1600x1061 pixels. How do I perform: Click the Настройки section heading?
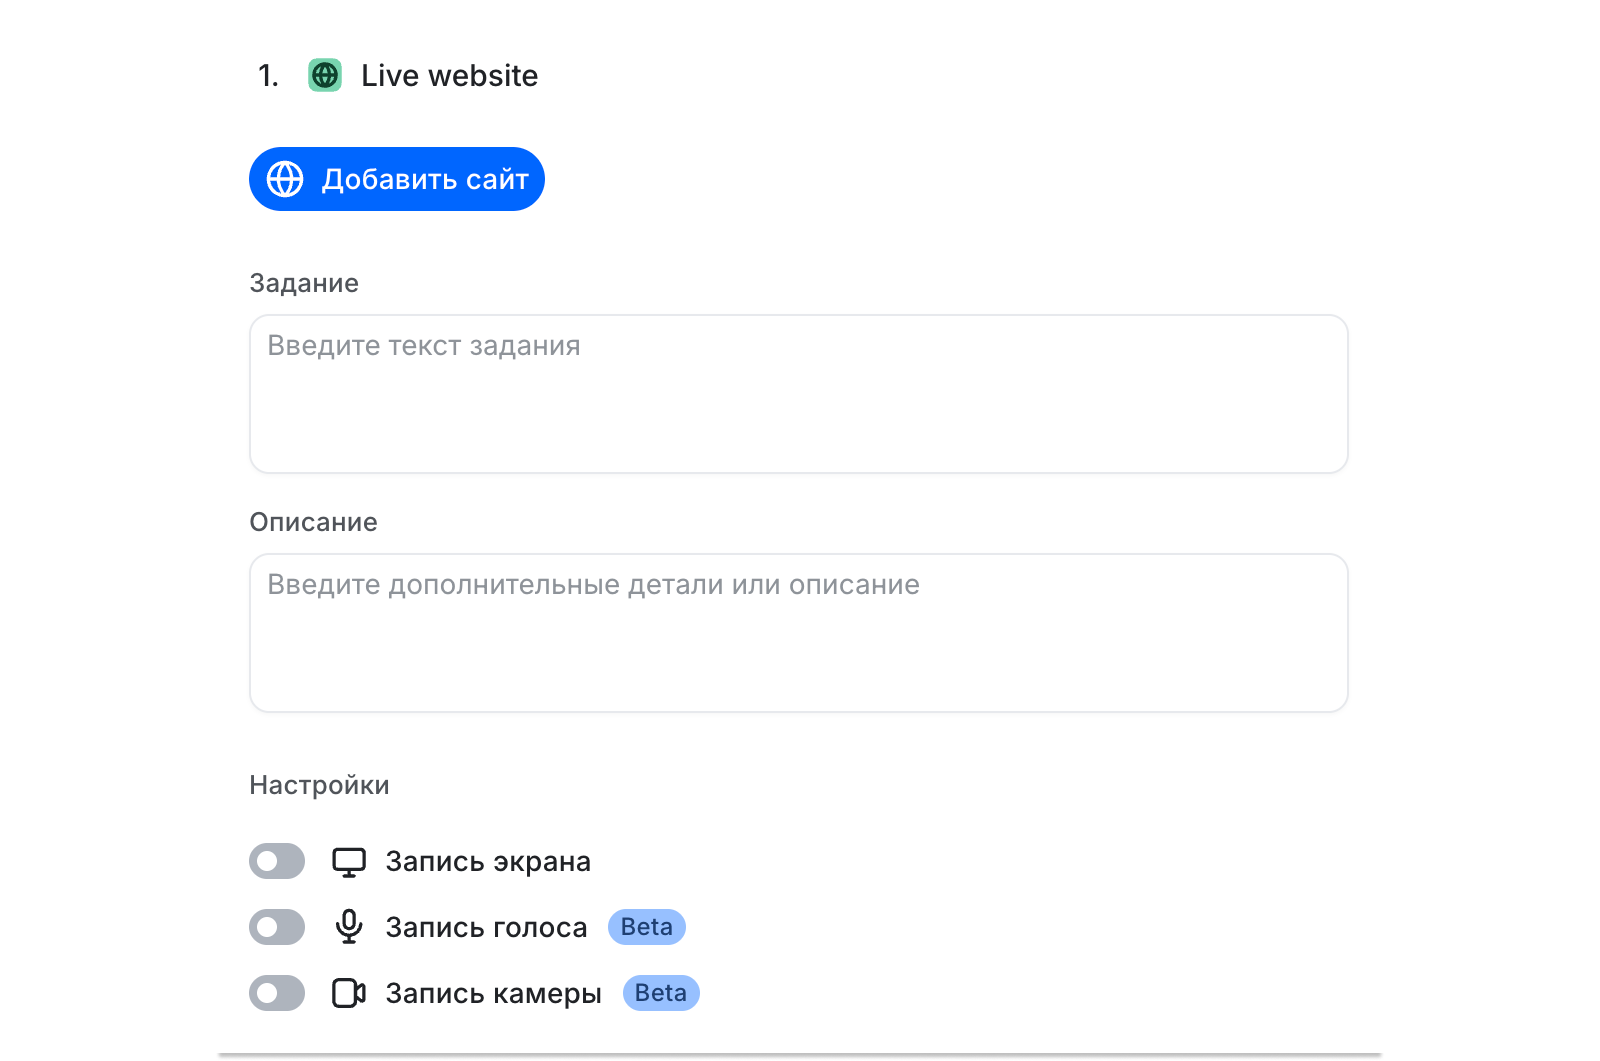coord(319,785)
